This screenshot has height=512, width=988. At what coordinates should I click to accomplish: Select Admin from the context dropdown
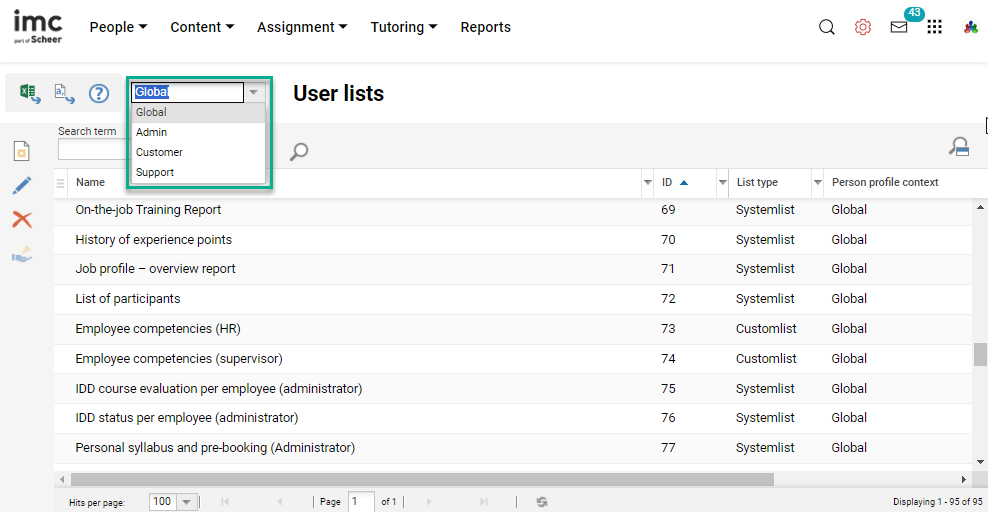pyautogui.click(x=152, y=132)
